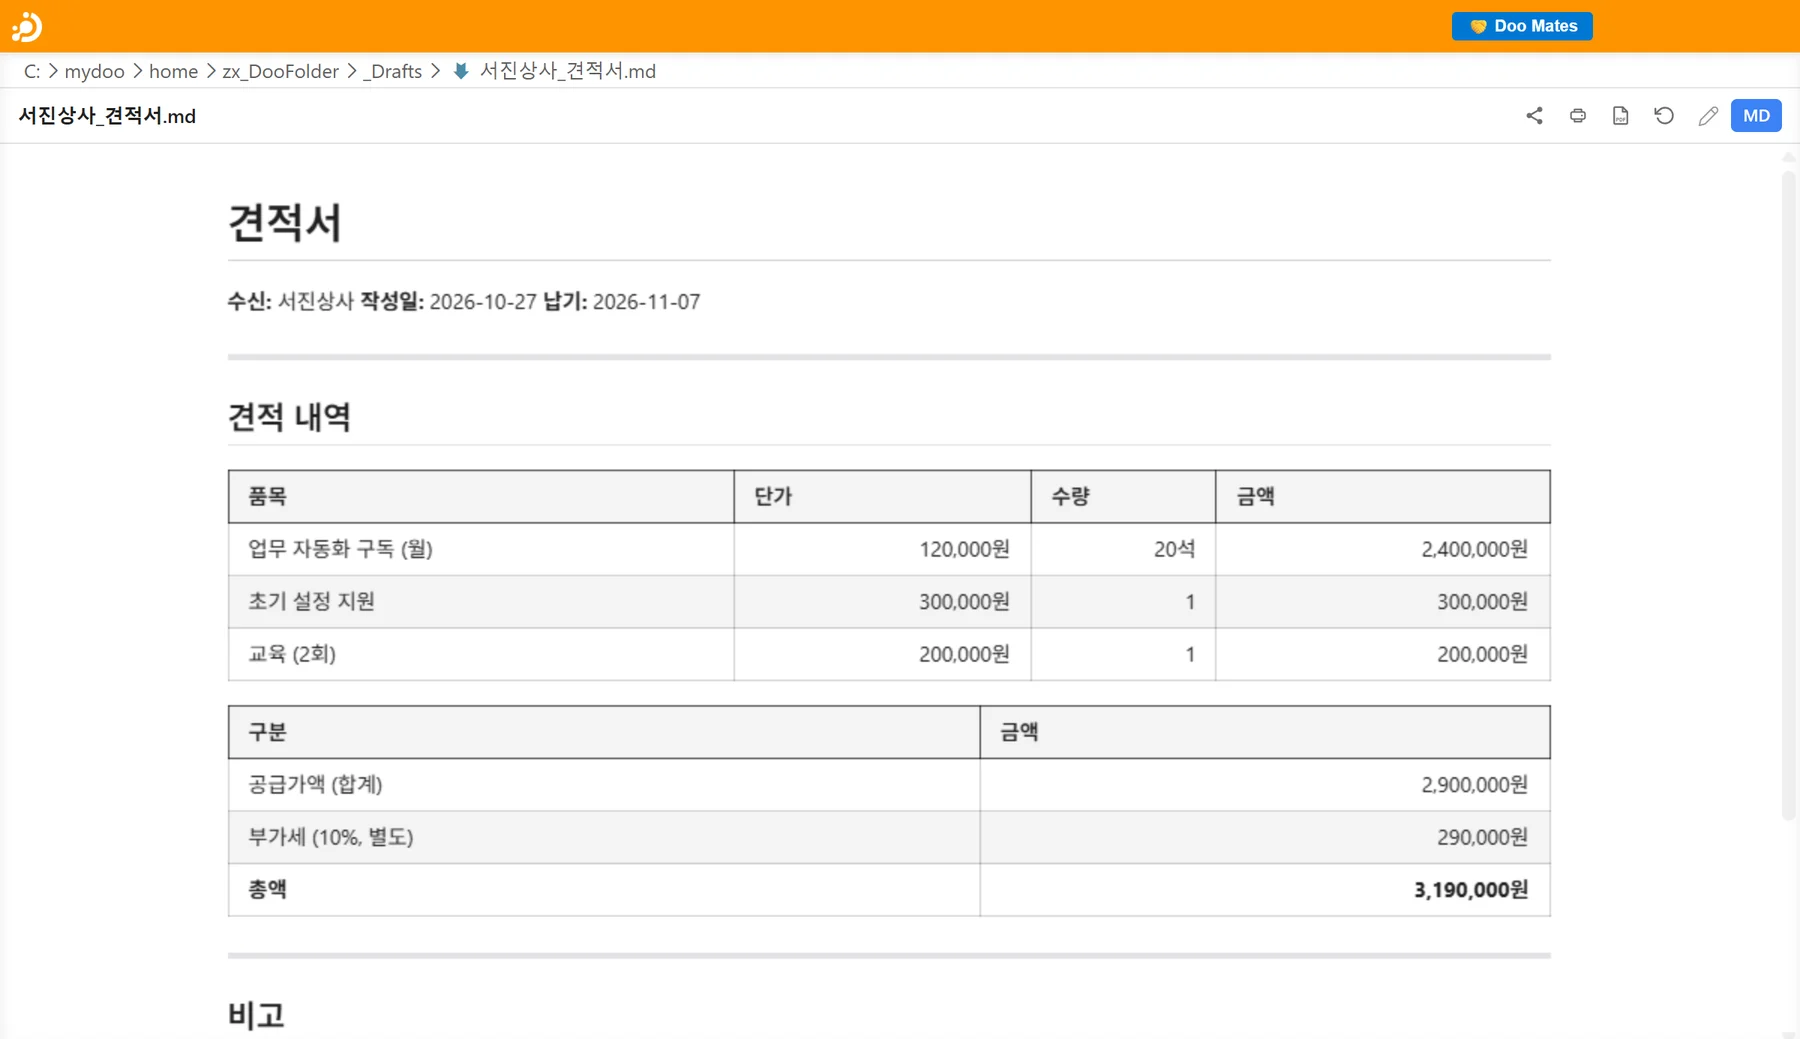
Task: Click the 290,000원 VAT cell
Action: click(1265, 837)
